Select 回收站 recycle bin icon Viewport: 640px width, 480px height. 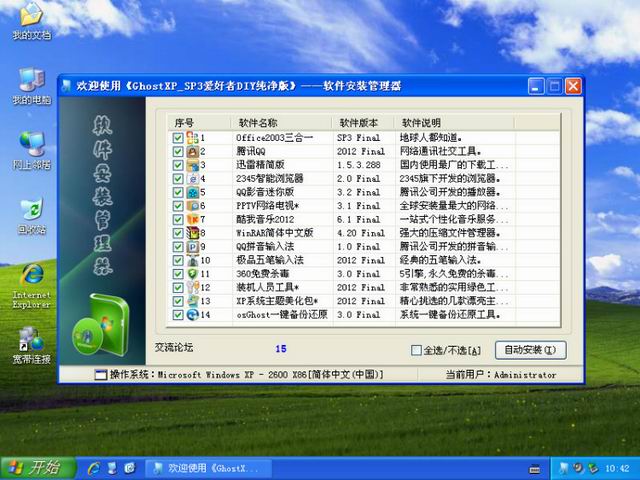[31, 216]
